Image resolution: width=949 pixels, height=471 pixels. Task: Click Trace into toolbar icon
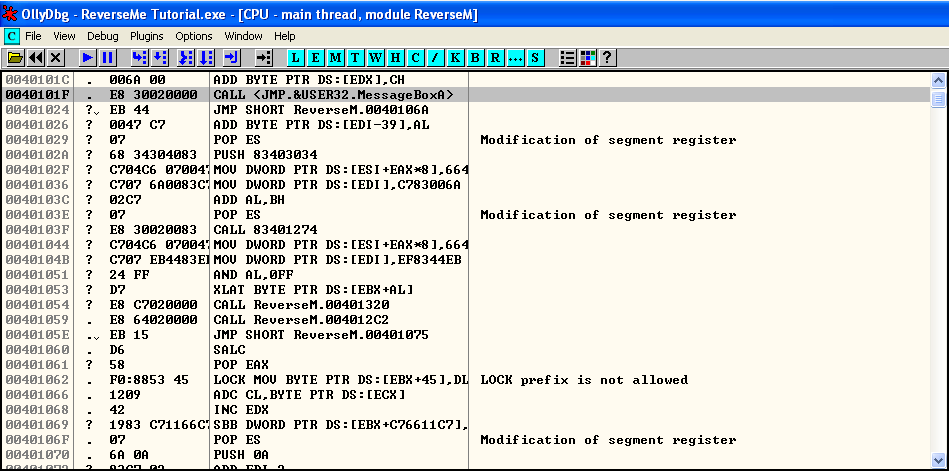pos(186,58)
